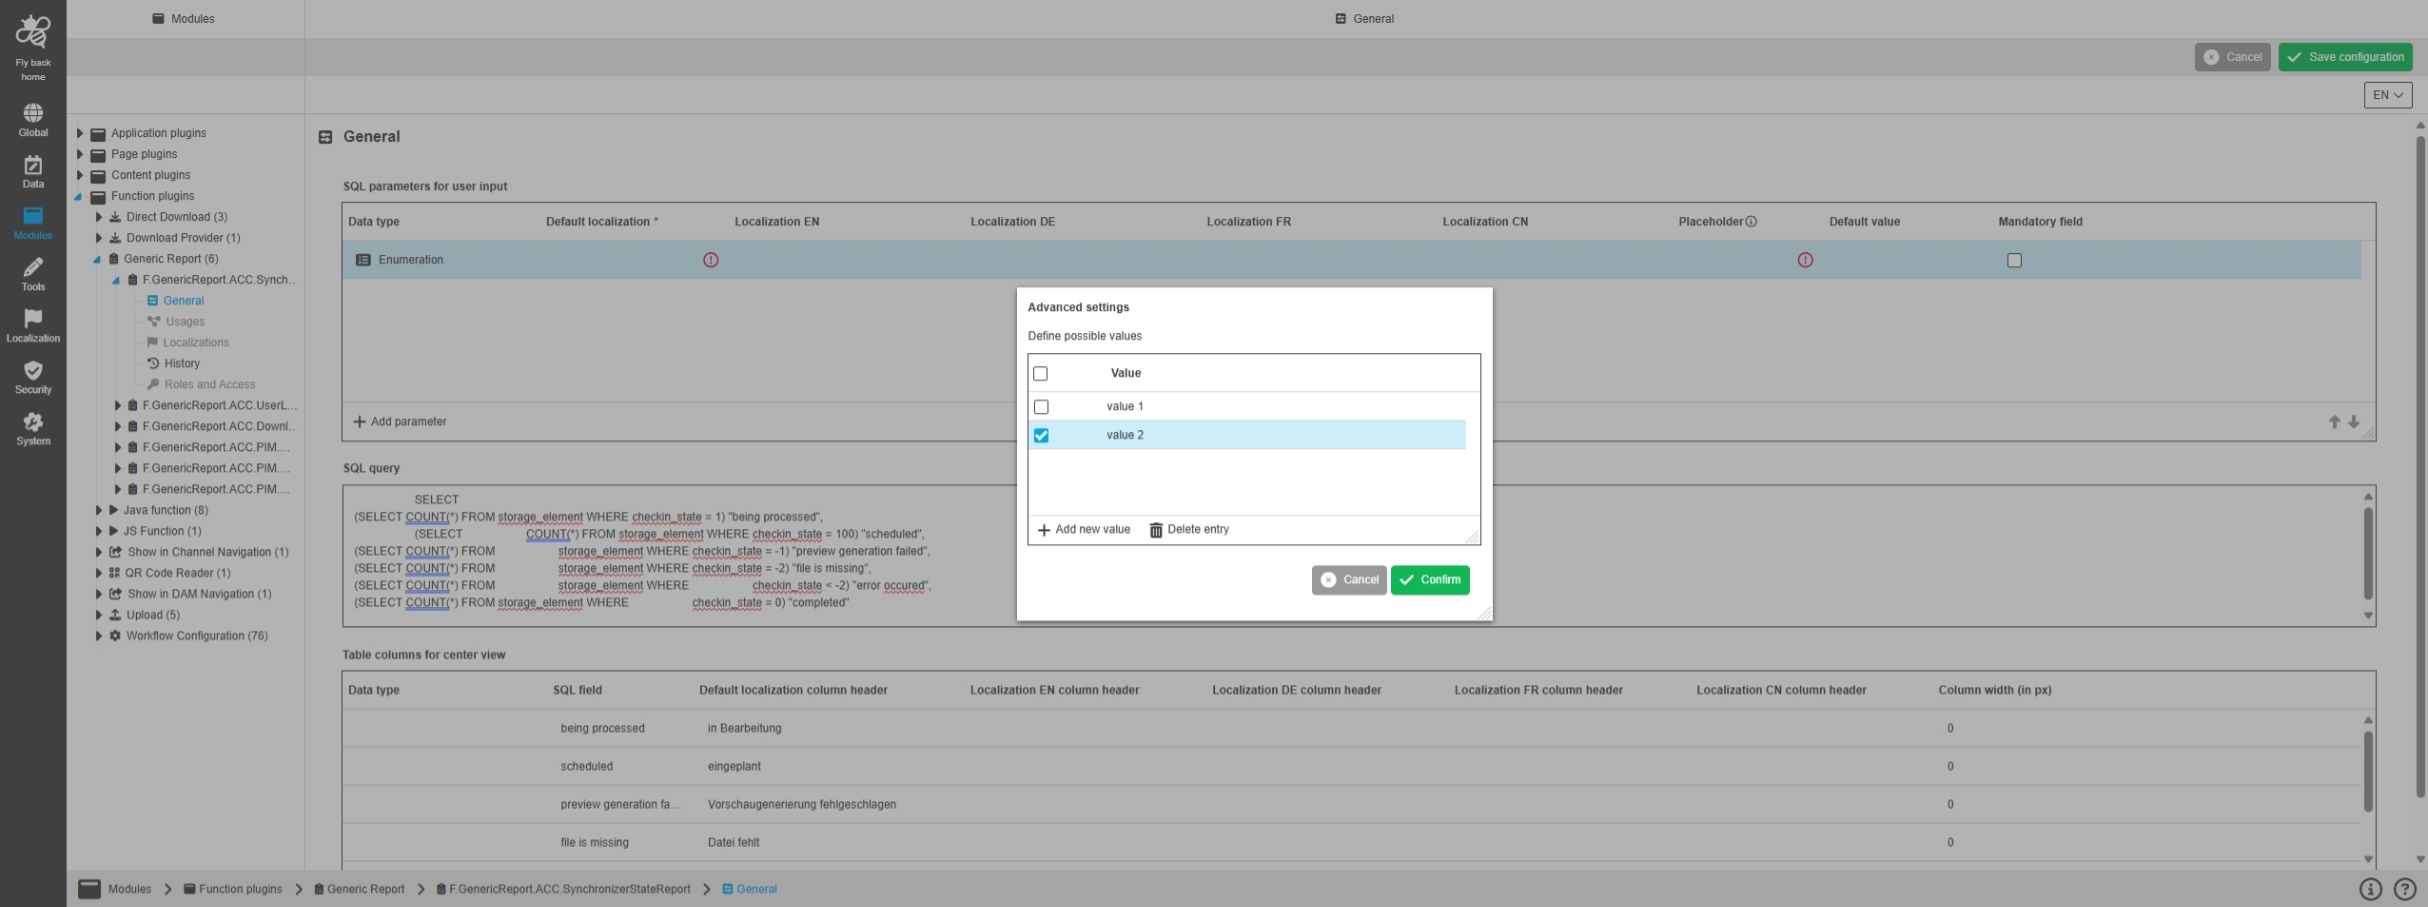The width and height of the screenshot is (2428, 907).
Task: Toggle the Mandatory field checkbox
Action: [2014, 261]
